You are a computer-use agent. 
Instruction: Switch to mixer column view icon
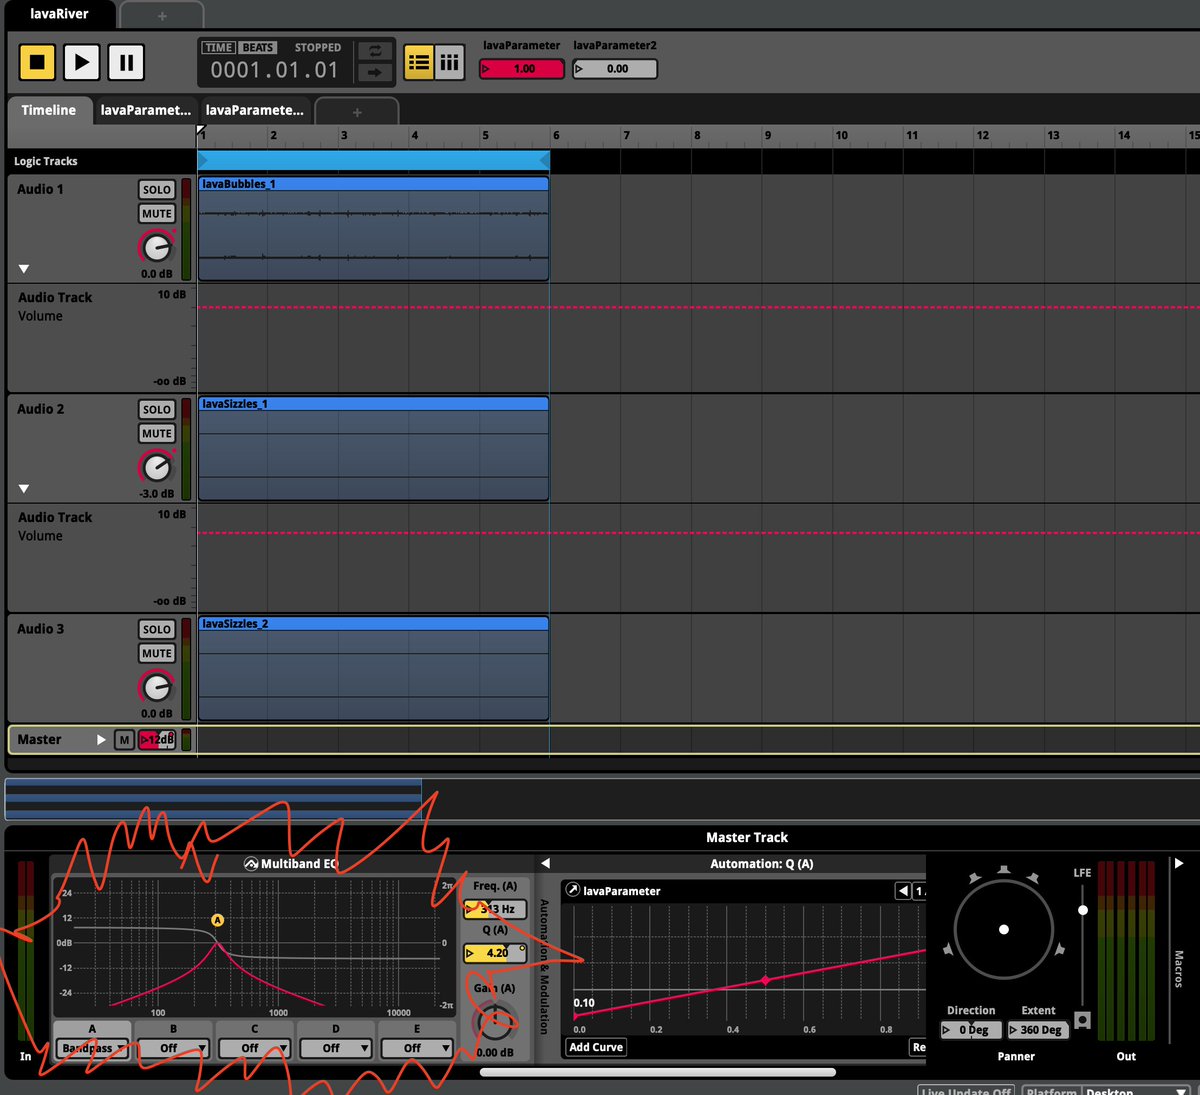tap(450, 63)
